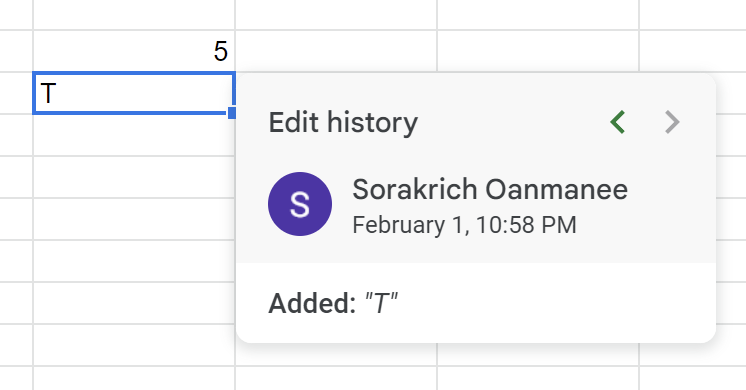Image resolution: width=746 pixels, height=390 pixels.
Task: Select the empty cell three rows below T
Action: [x=134, y=219]
